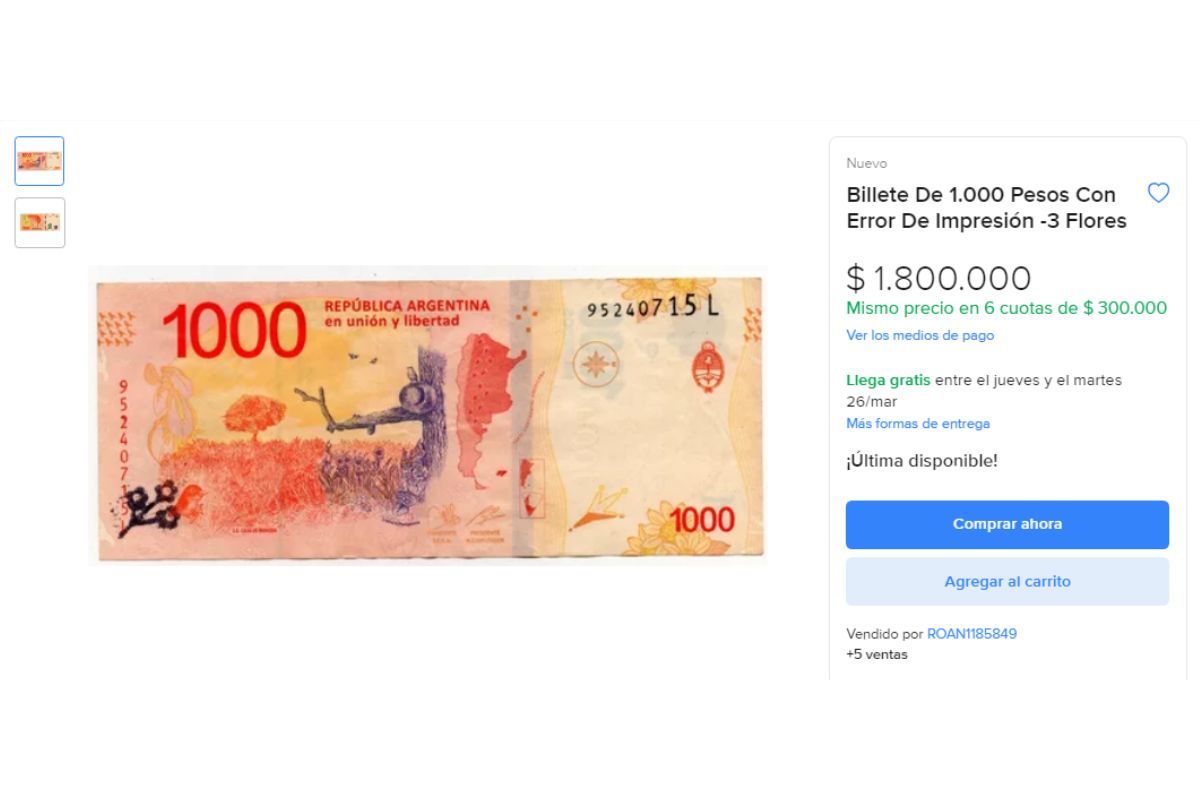The height and width of the screenshot is (800, 1200).
Task: Click the Nuevo condition label
Action: pos(867,163)
